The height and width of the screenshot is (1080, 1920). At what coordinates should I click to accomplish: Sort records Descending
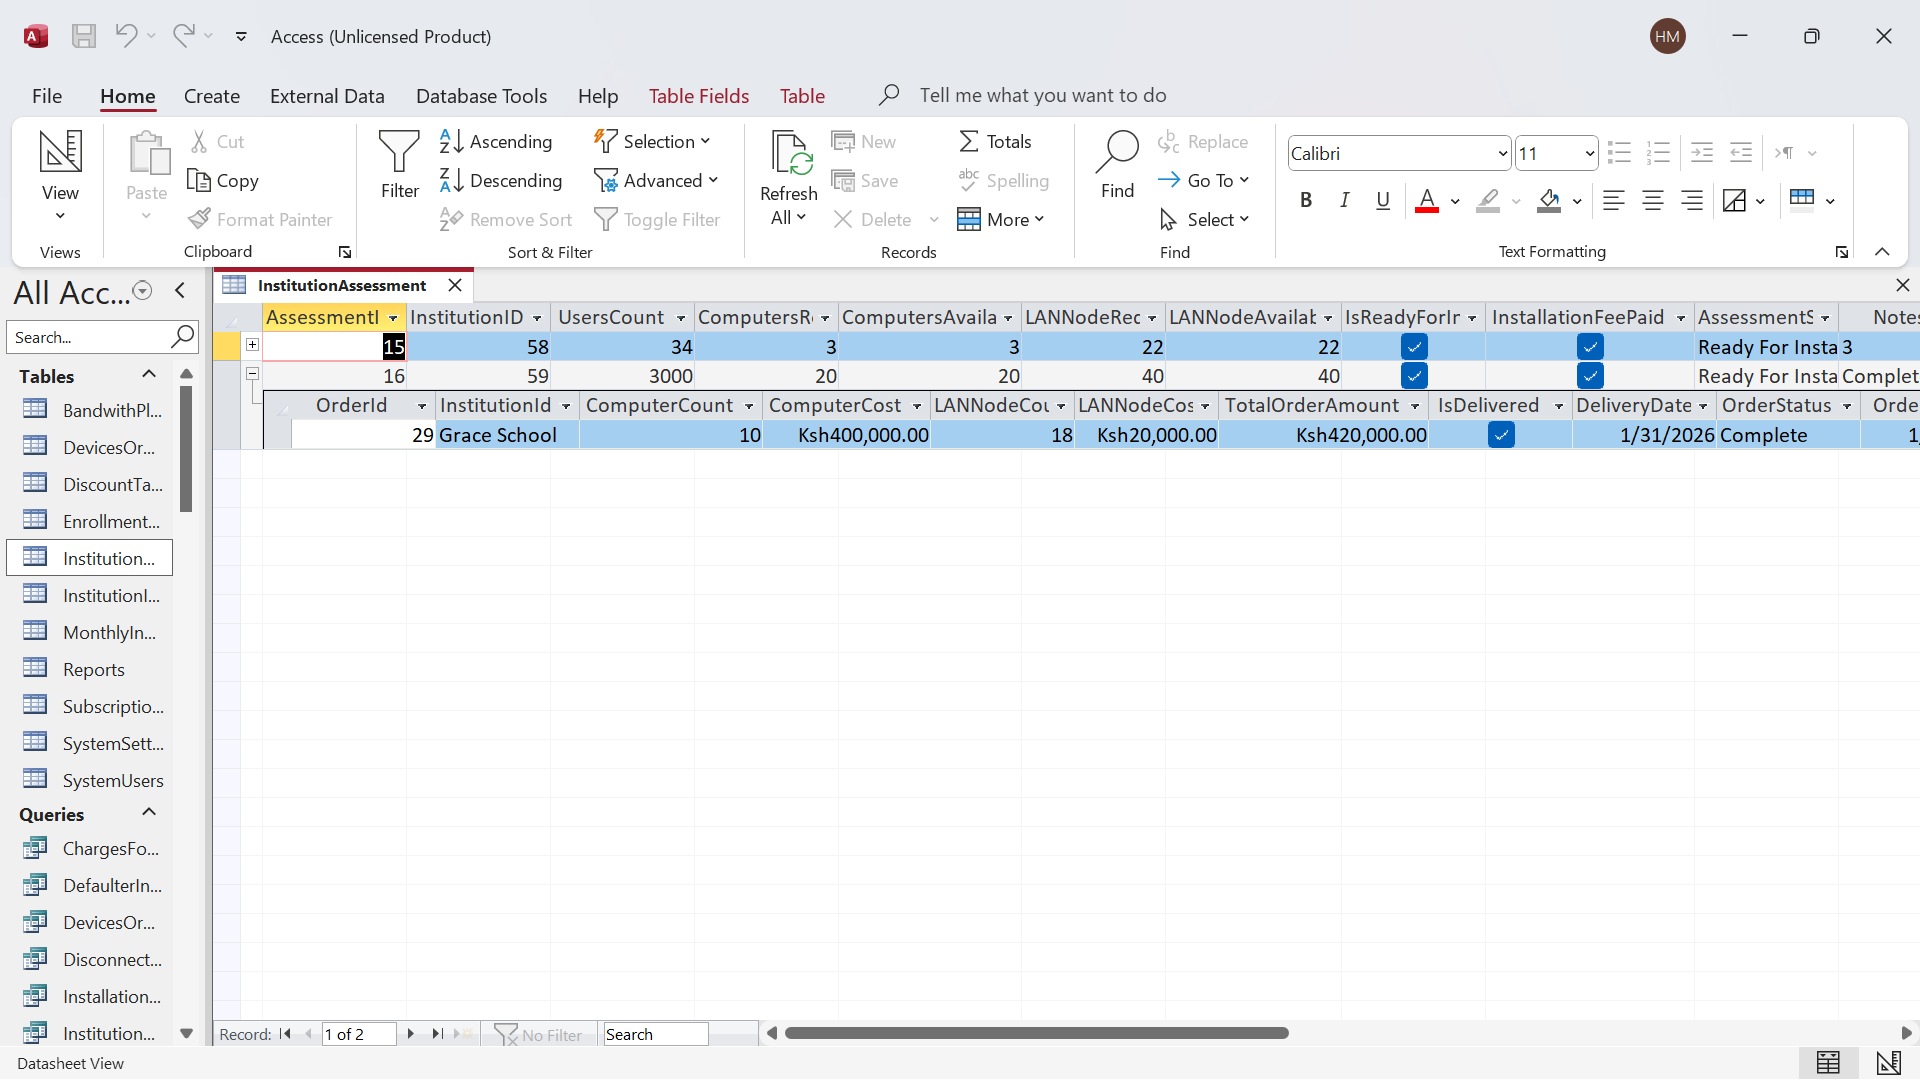pos(501,180)
